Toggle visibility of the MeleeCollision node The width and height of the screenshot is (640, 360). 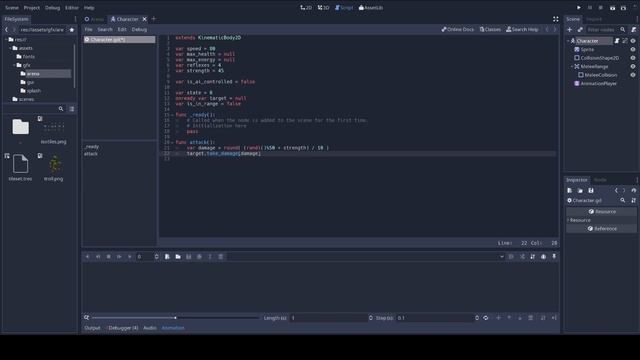[x=633, y=75]
